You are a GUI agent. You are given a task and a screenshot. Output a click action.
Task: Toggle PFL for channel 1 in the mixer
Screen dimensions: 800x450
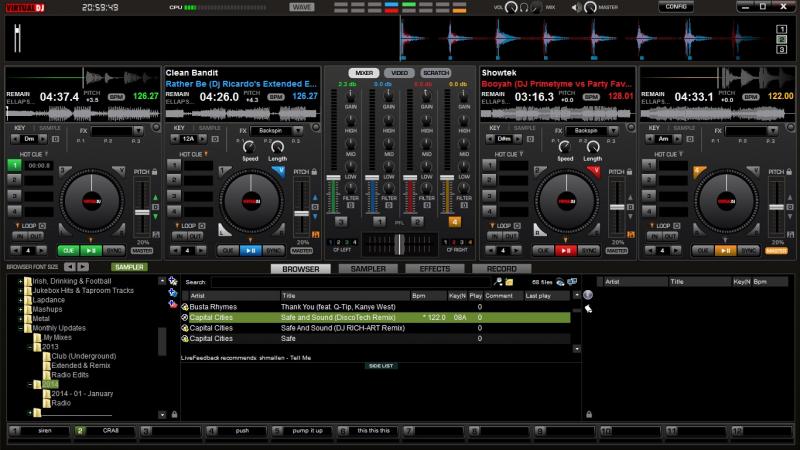click(x=379, y=221)
